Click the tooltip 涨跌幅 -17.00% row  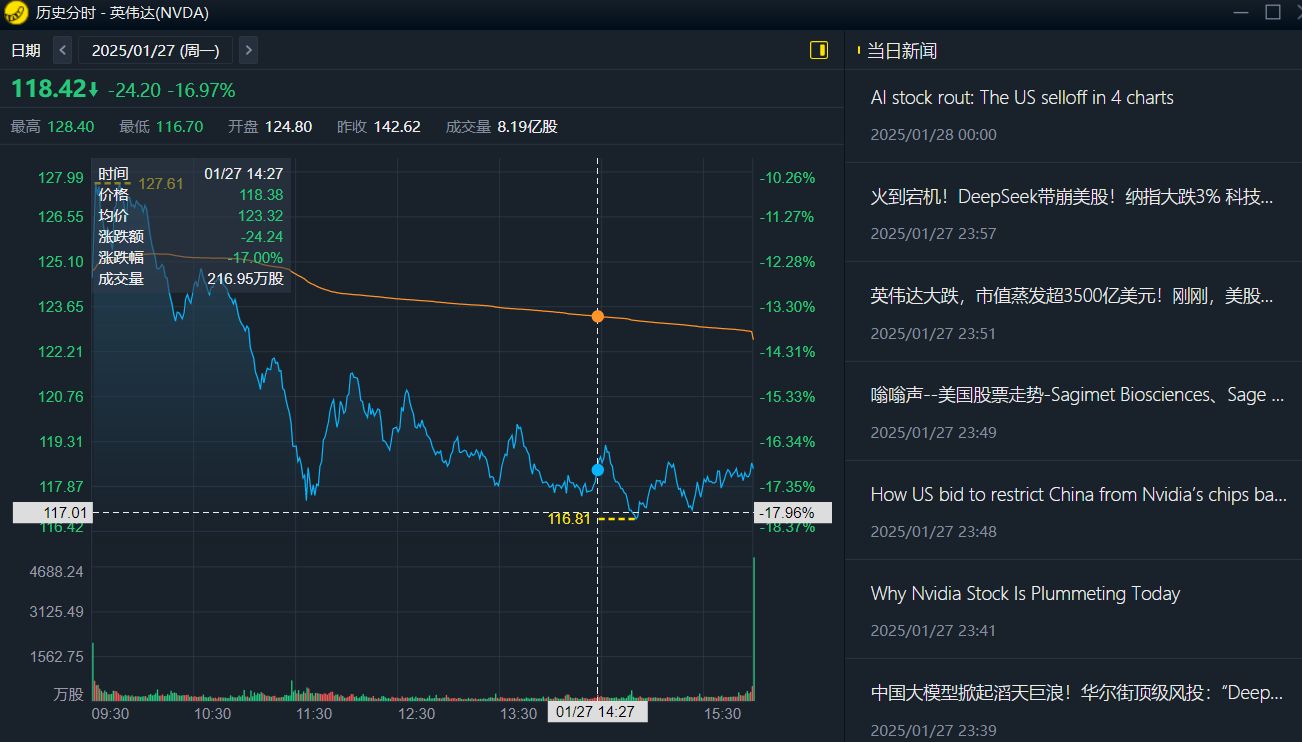point(191,258)
